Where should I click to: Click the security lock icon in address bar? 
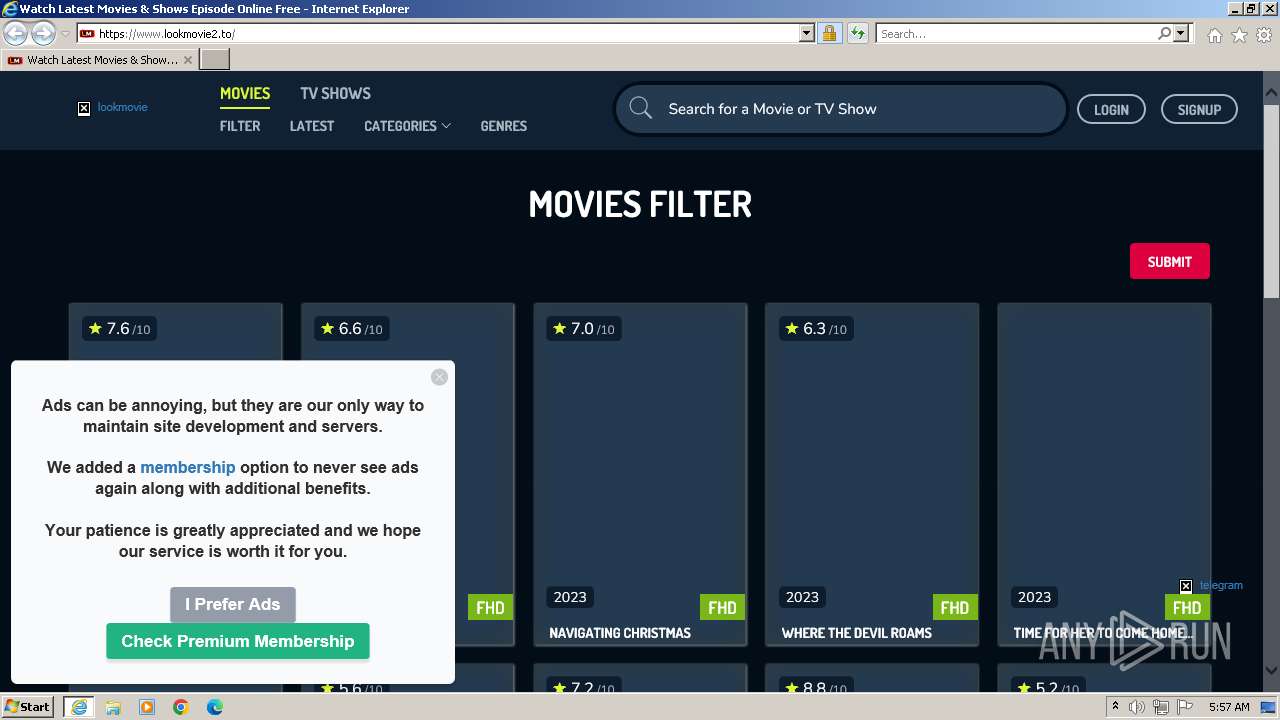(829, 33)
